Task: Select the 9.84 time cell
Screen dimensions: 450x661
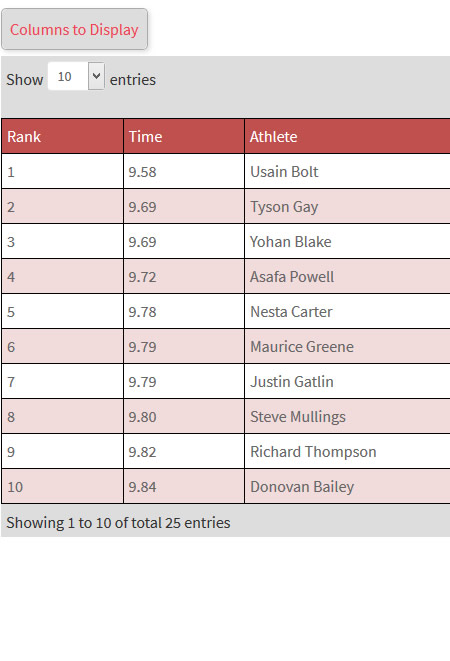Action: coord(184,486)
